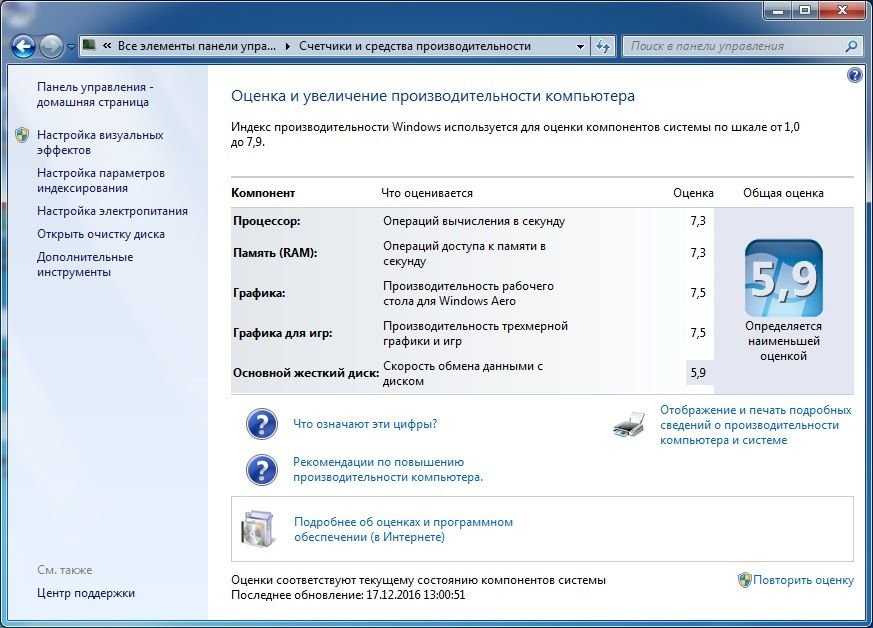The height and width of the screenshot is (628, 873).
Task: Click the "Память (RAM):" row label
Action: point(275,253)
